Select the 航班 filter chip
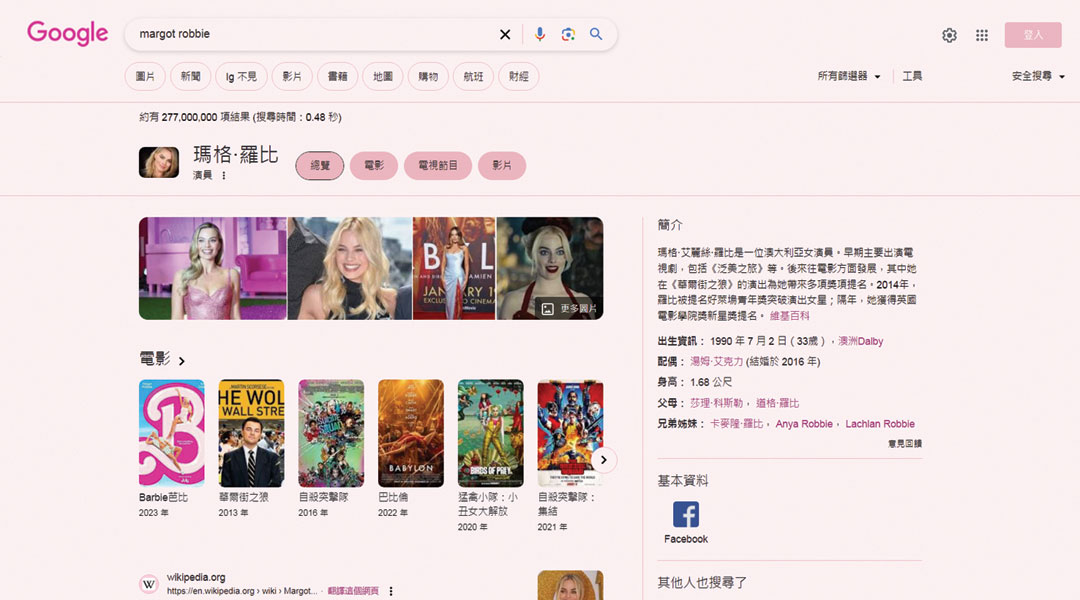This screenshot has height=600, width=1080. 473,76
